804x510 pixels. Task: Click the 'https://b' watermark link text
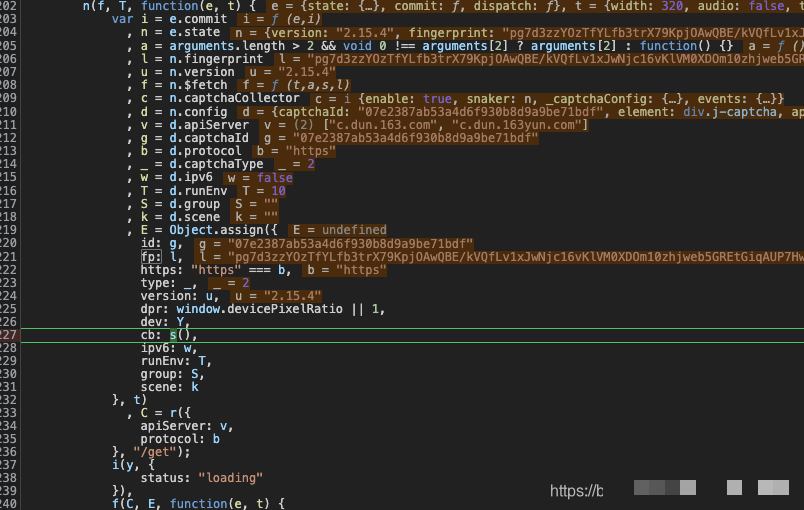click(576, 491)
